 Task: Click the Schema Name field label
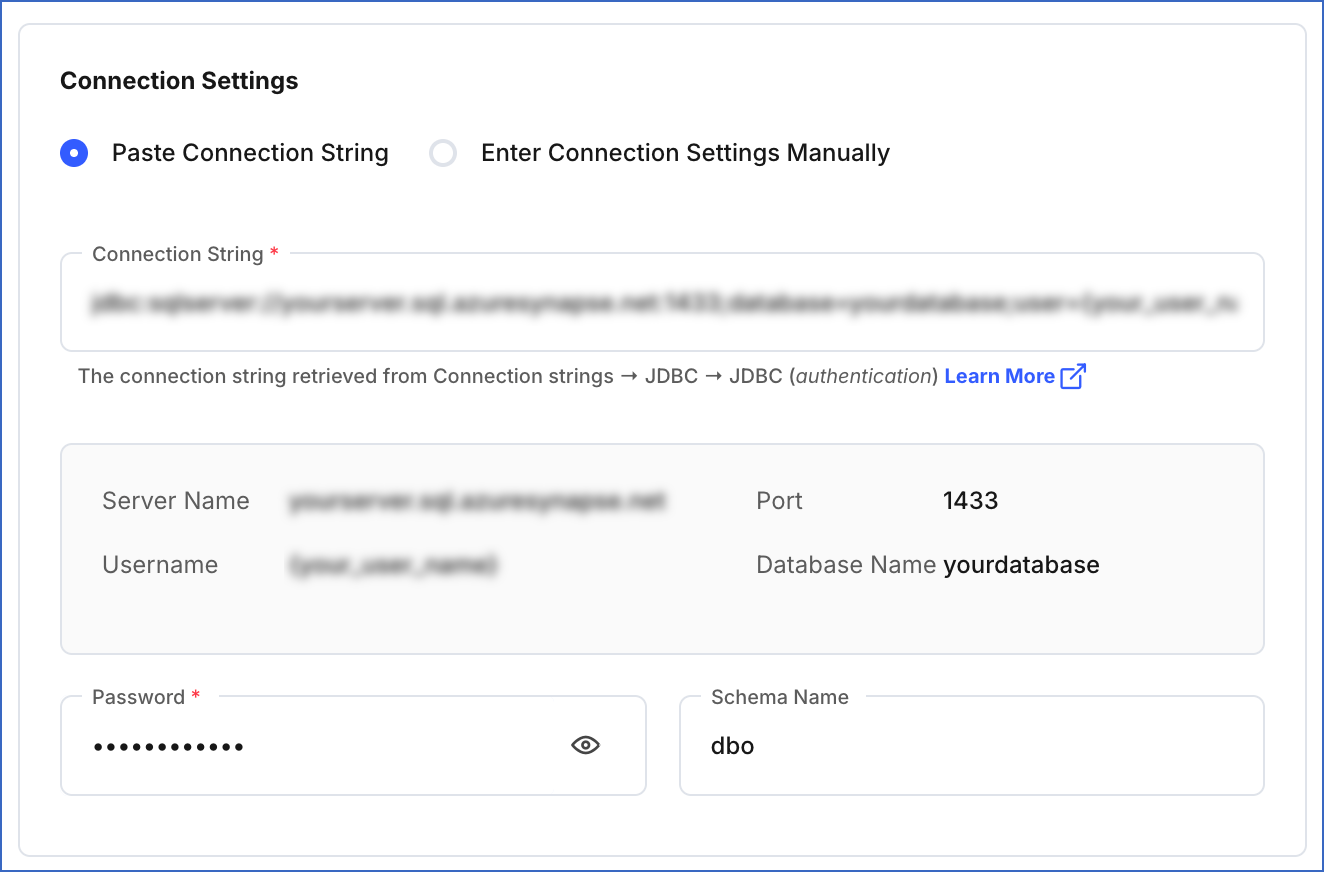coord(779,697)
